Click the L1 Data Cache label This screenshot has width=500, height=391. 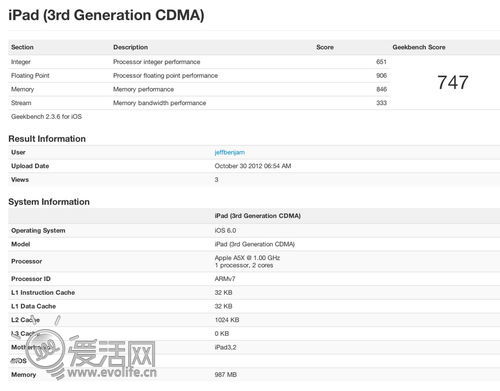pyautogui.click(x=33, y=306)
